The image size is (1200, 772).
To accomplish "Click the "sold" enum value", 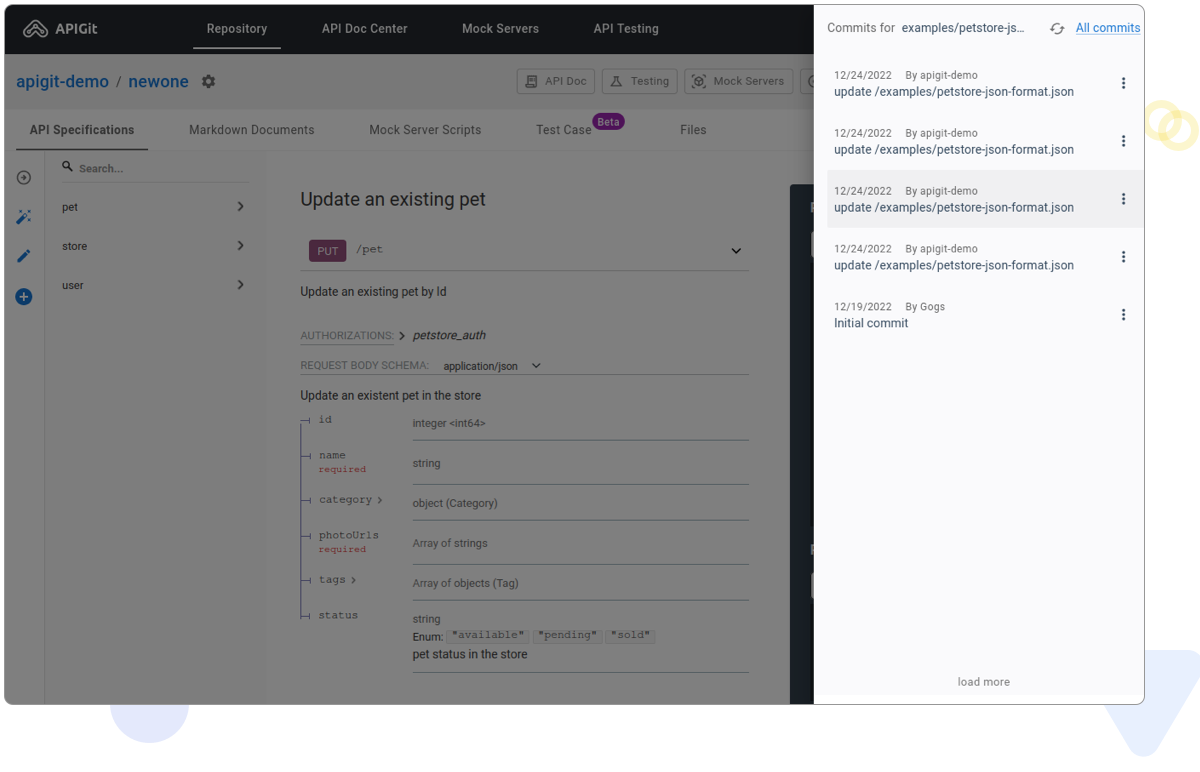I will (x=631, y=635).
